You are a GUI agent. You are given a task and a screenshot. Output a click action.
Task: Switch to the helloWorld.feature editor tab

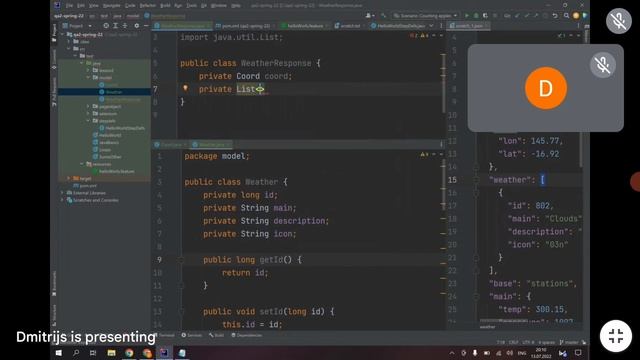click(305, 26)
